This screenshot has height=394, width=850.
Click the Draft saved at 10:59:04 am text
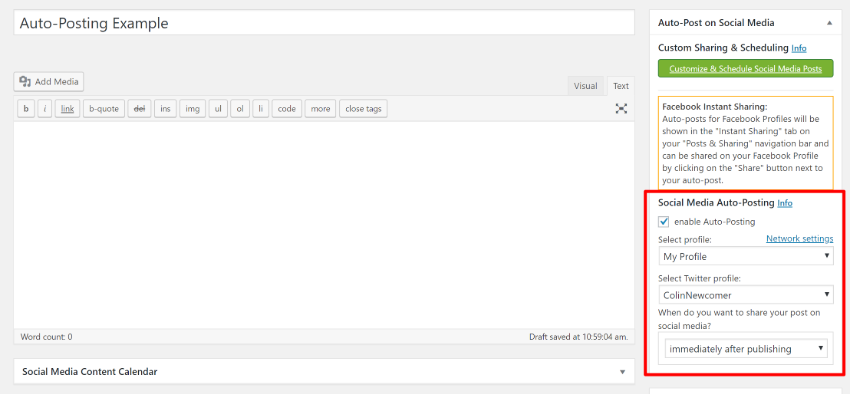[x=578, y=337]
